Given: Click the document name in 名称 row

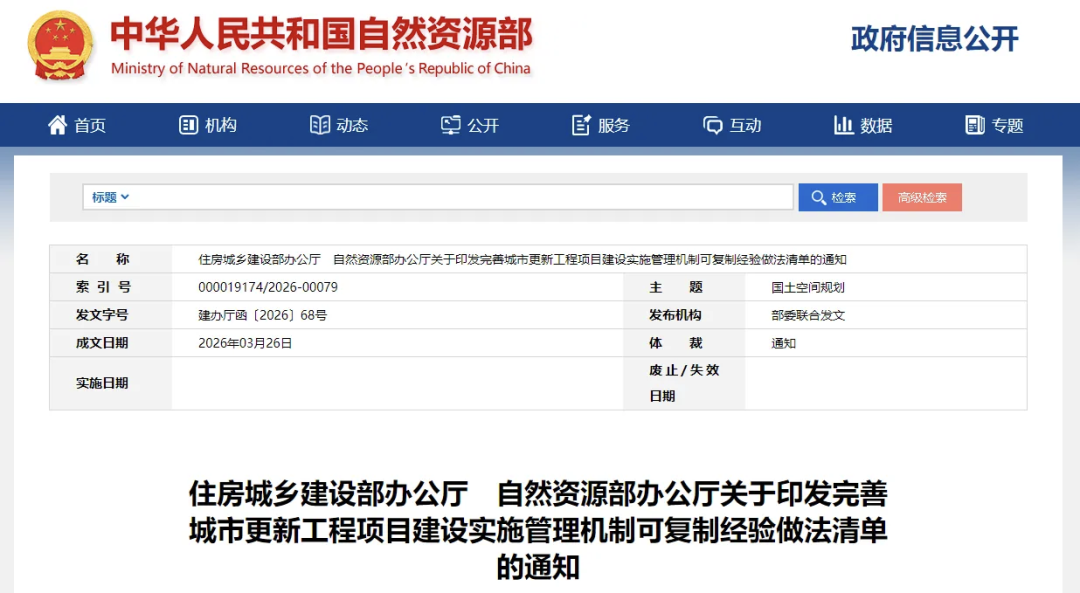Looking at the screenshot, I should [x=522, y=259].
